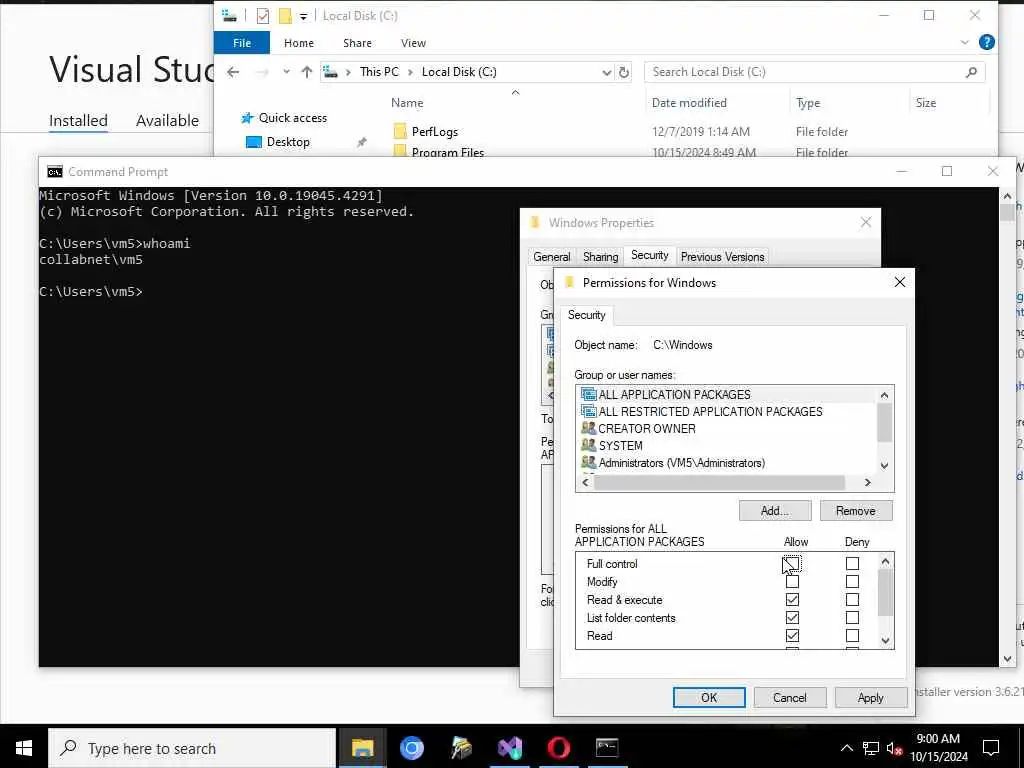Uncheck Allow for Read & execute
Screen dimensions: 1024x768
point(792,600)
